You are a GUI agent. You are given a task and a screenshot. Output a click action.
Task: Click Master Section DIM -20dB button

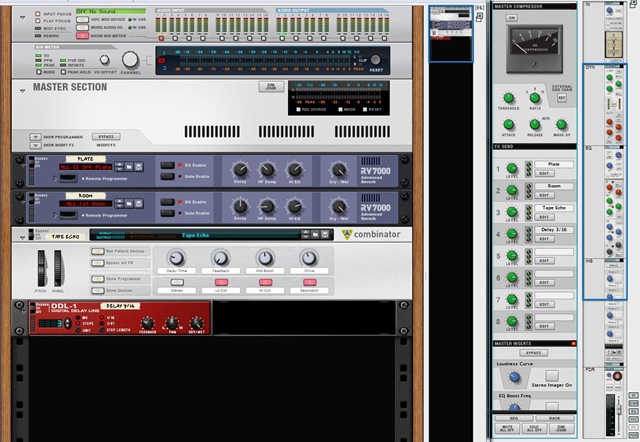pos(271,87)
